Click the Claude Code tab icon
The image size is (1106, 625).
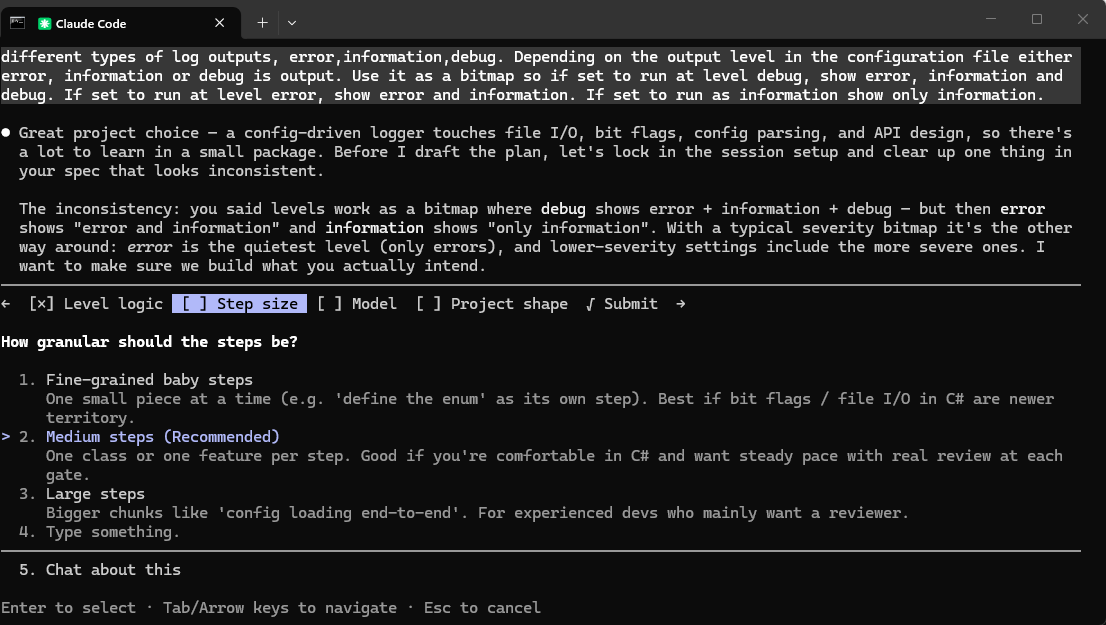pyautogui.click(x=44, y=23)
